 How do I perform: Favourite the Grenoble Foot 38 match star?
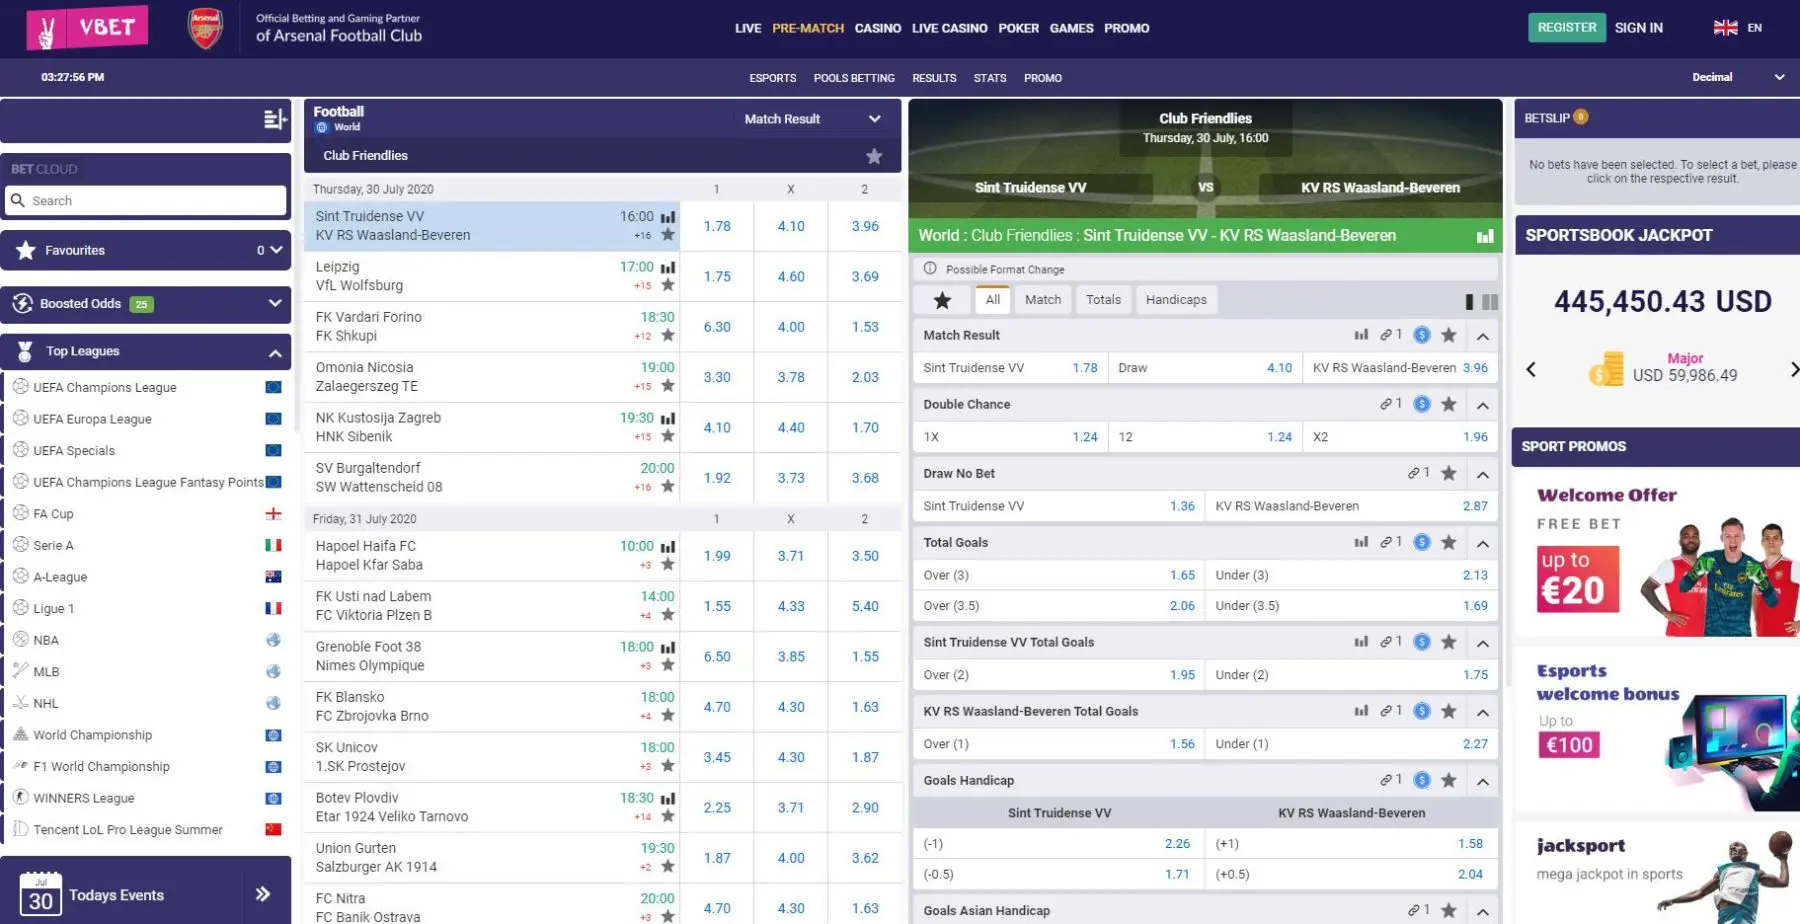pos(668,665)
